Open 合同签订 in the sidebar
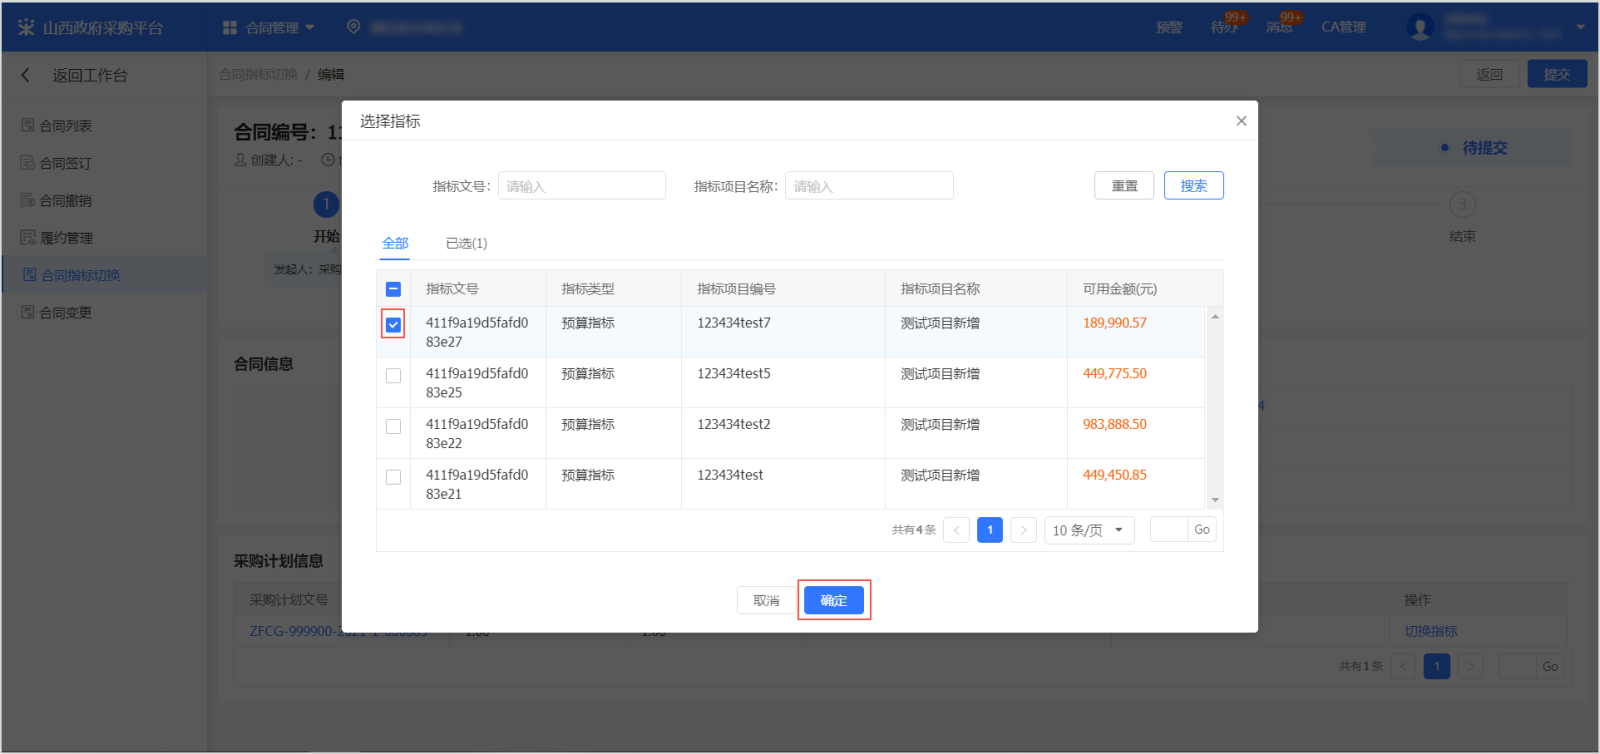The width and height of the screenshot is (1600, 754). [65, 163]
